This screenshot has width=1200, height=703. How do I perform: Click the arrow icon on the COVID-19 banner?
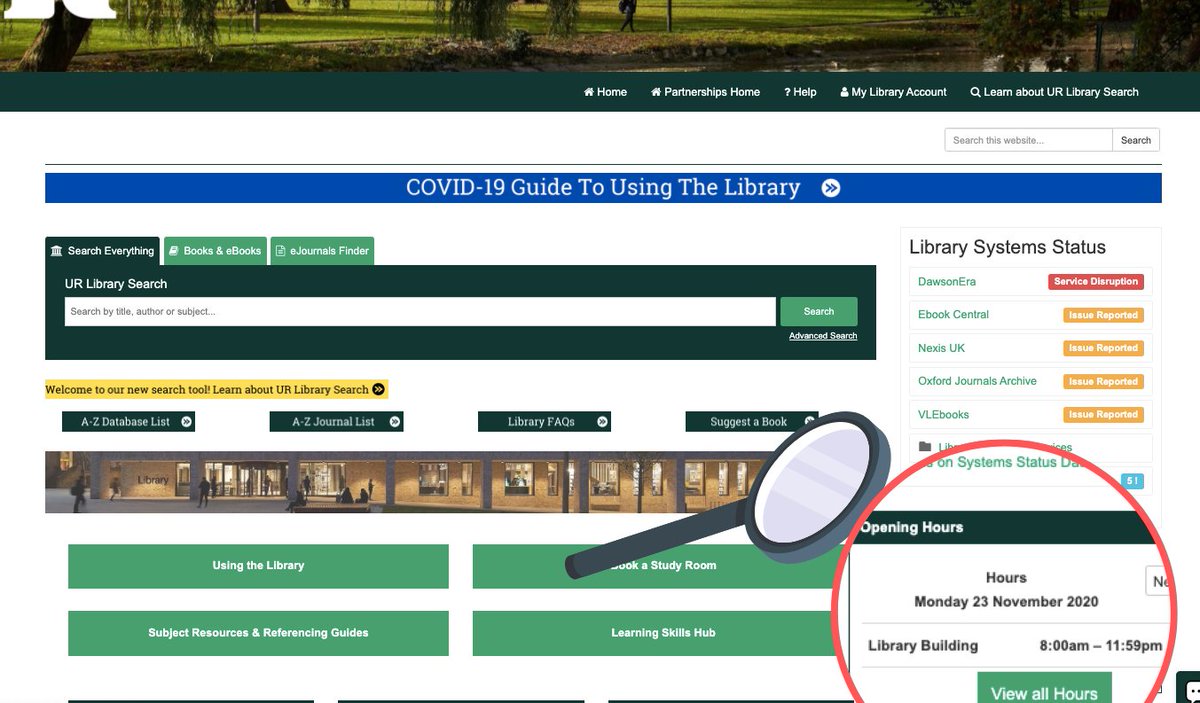(x=831, y=188)
